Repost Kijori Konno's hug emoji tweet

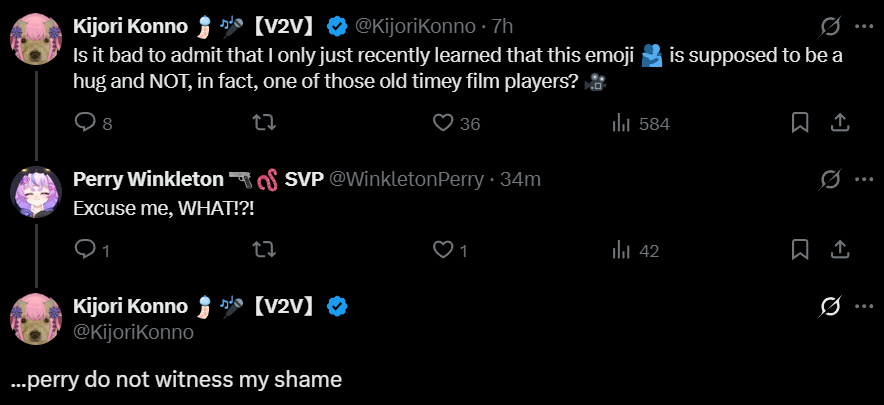(x=265, y=123)
